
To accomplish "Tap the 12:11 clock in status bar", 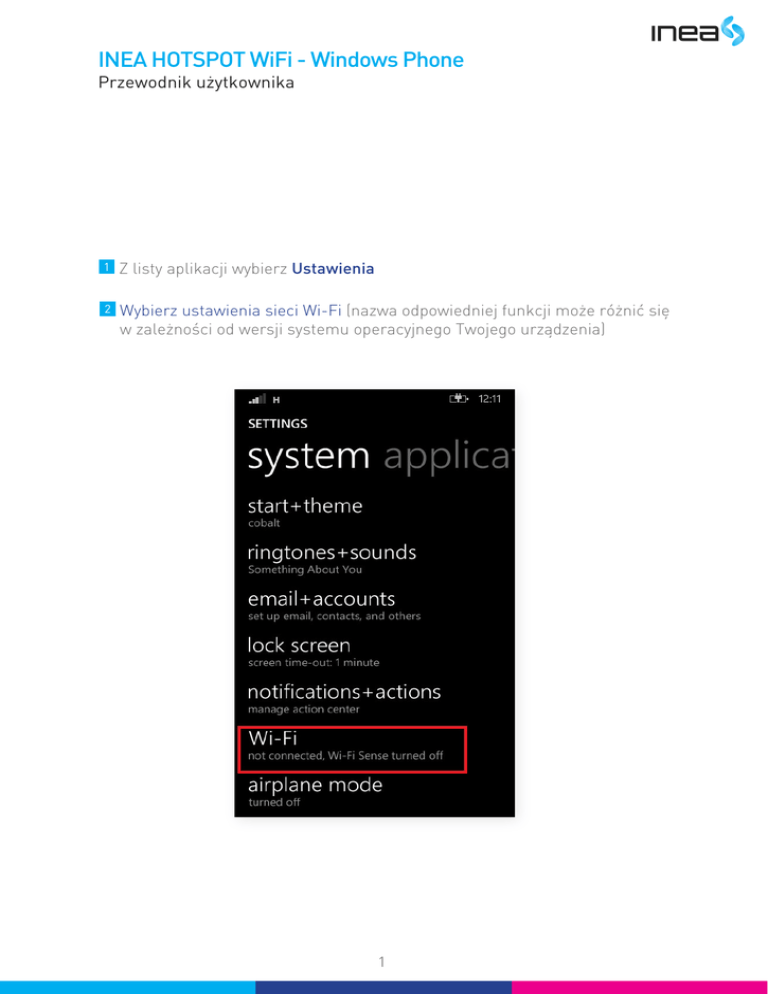I will [x=490, y=399].
